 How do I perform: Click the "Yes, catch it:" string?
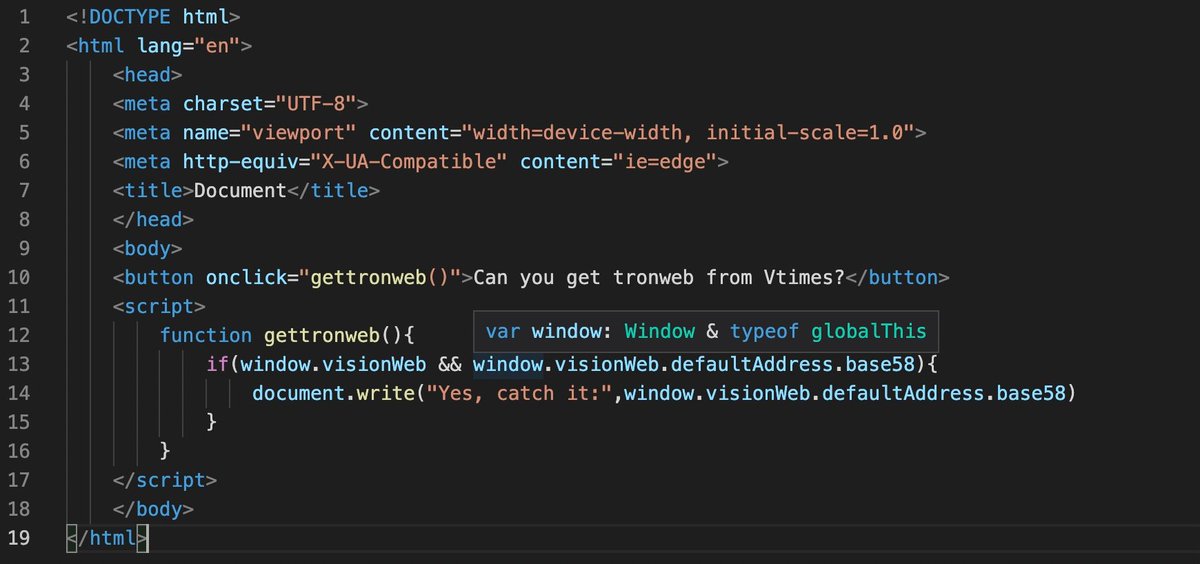point(520,393)
